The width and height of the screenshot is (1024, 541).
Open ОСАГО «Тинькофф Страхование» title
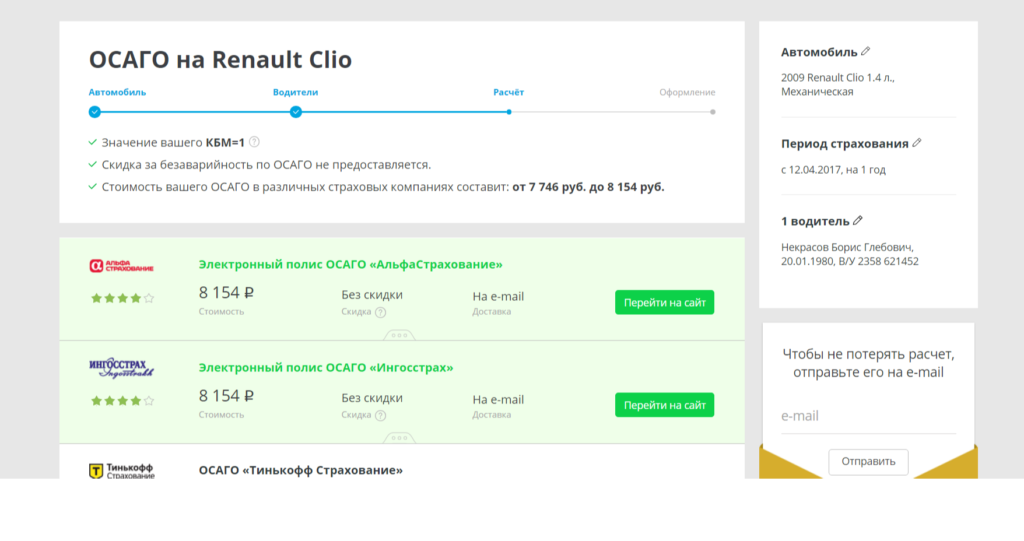pos(300,470)
